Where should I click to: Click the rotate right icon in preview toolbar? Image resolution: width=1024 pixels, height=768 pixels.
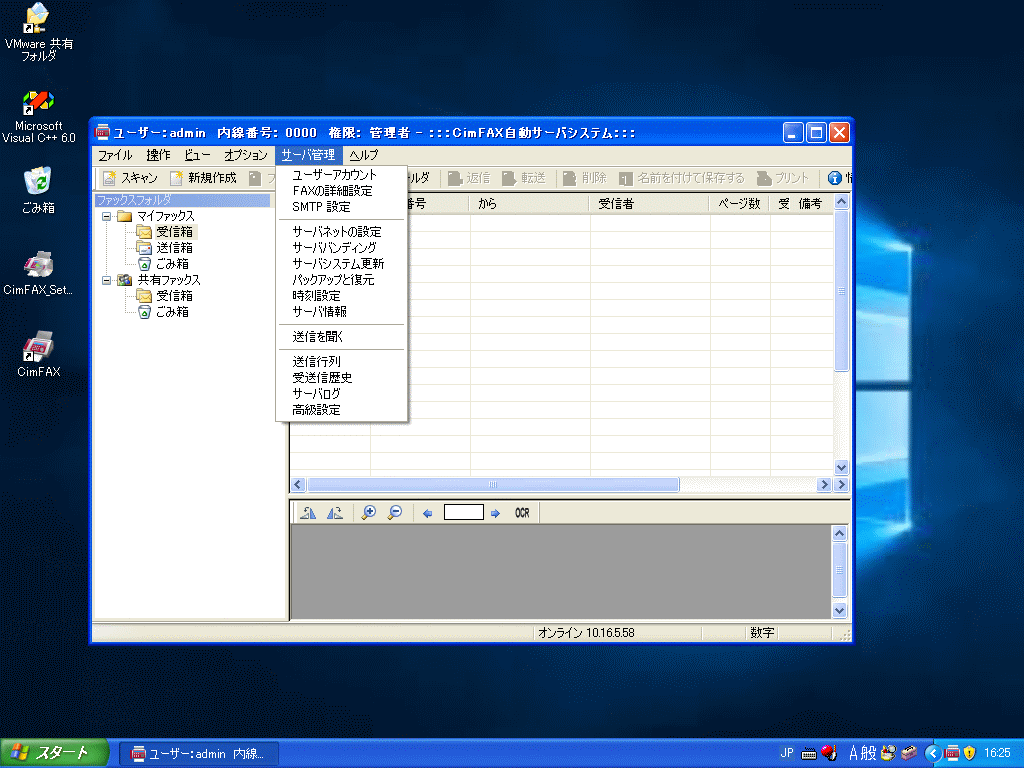click(334, 513)
